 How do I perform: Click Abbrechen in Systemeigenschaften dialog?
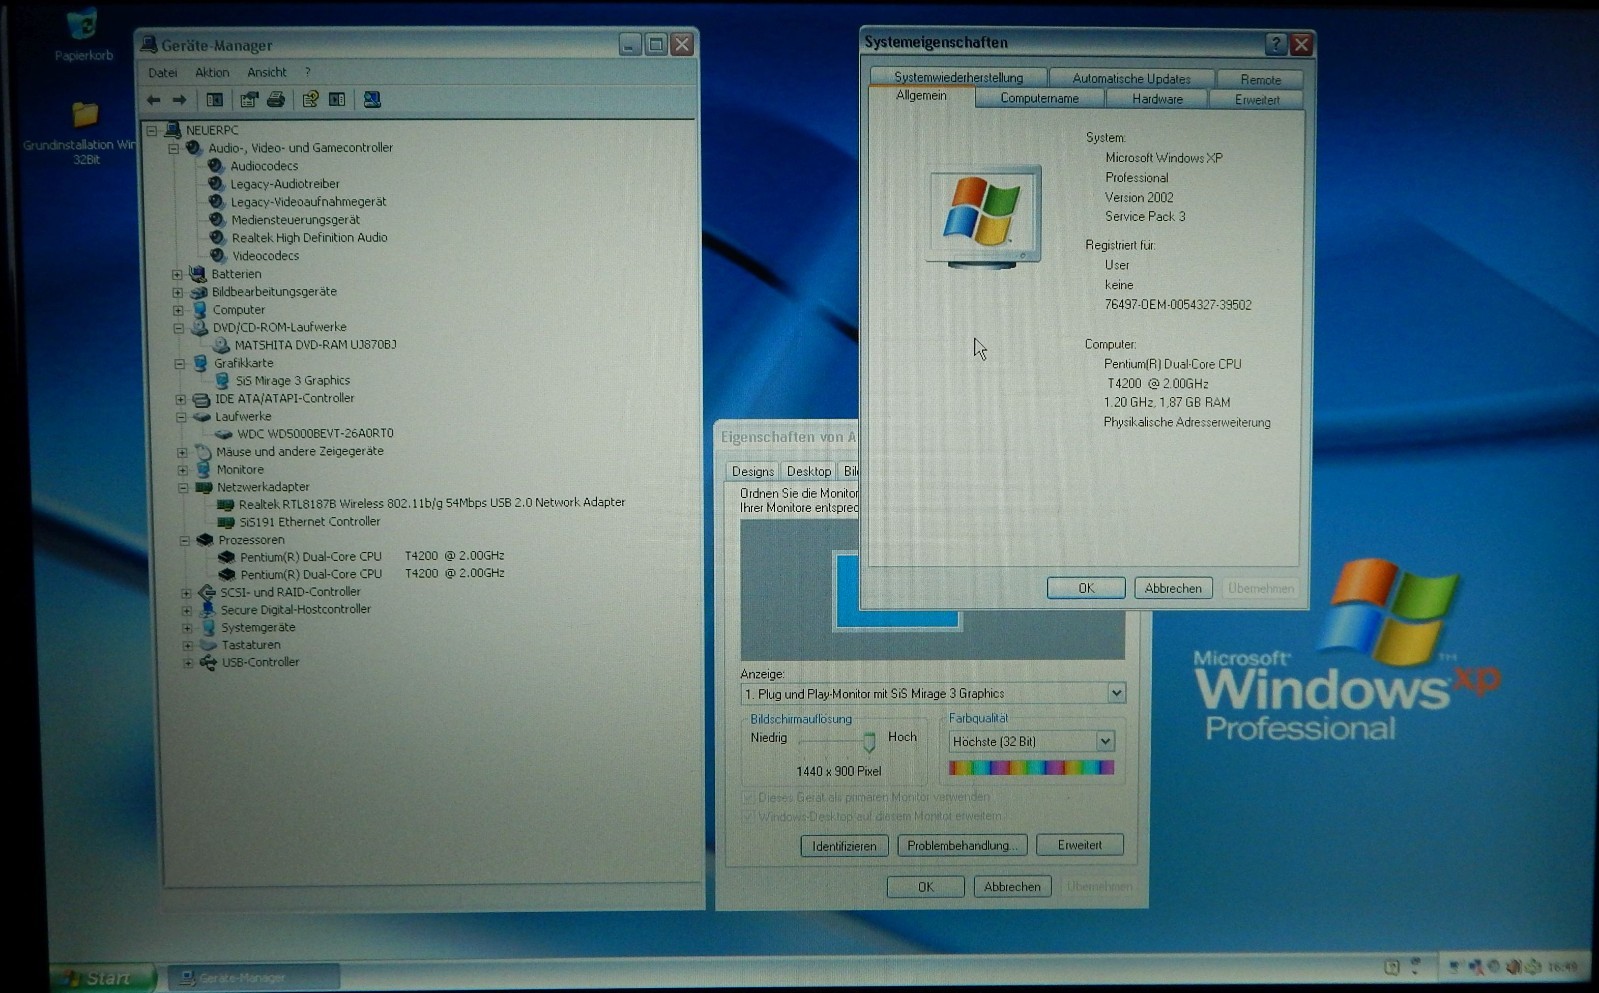coord(1173,589)
